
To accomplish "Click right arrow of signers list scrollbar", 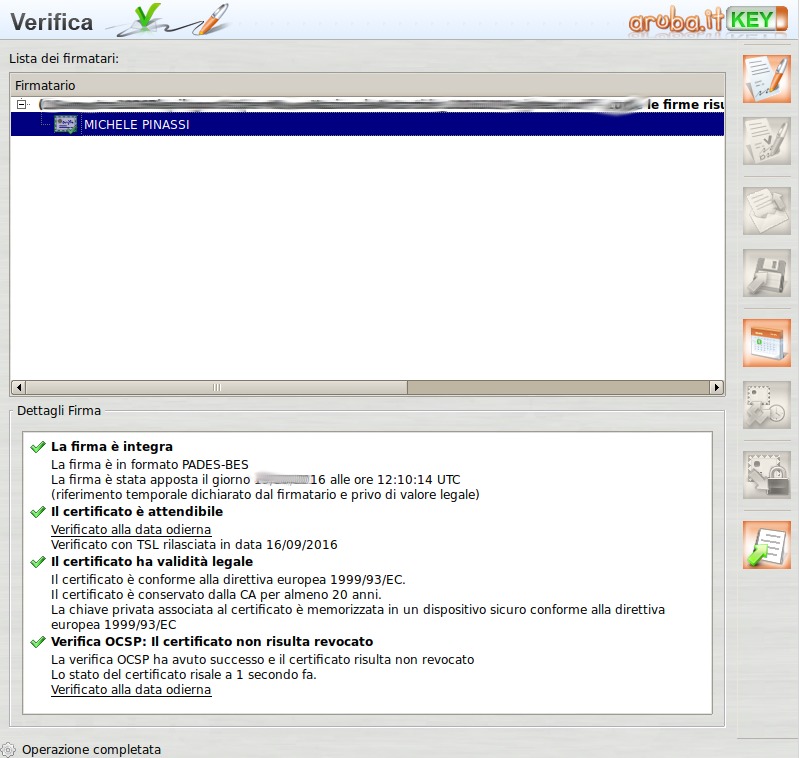I will click(x=716, y=387).
